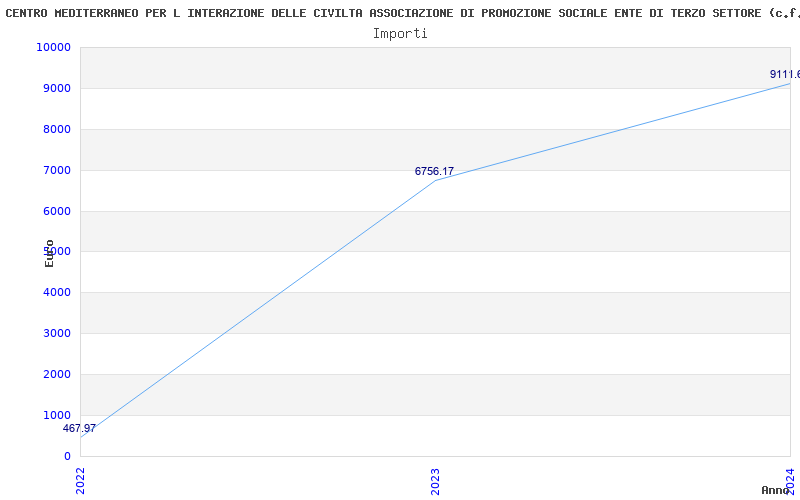This screenshot has width=800, height=500.
Task: Click the chart title 'Importi'
Action: pos(400,34)
